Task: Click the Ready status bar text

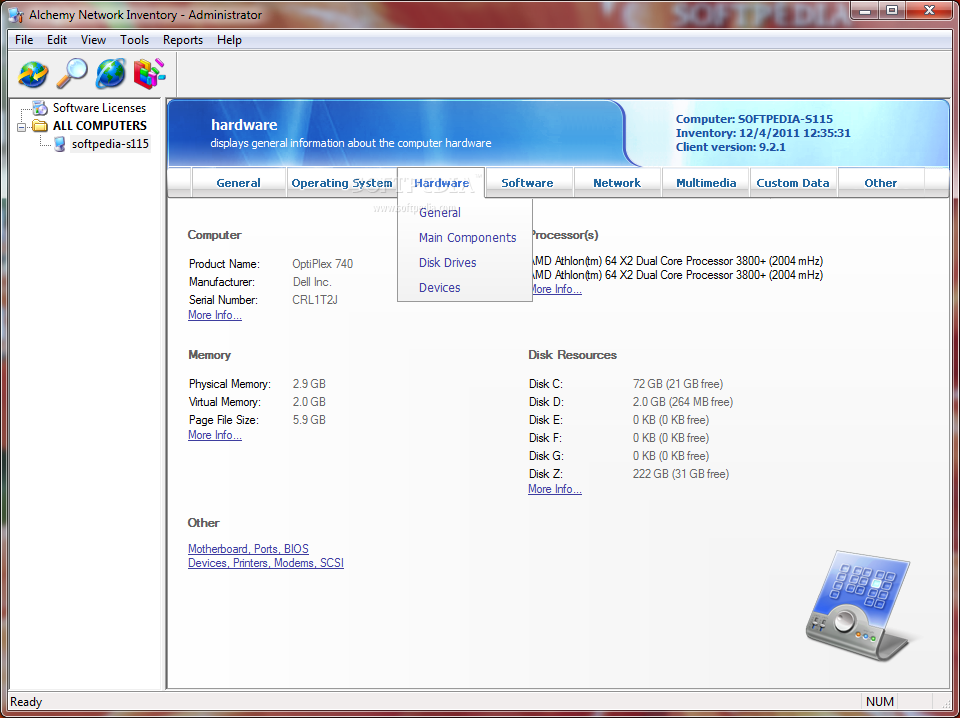Action: click(26, 702)
